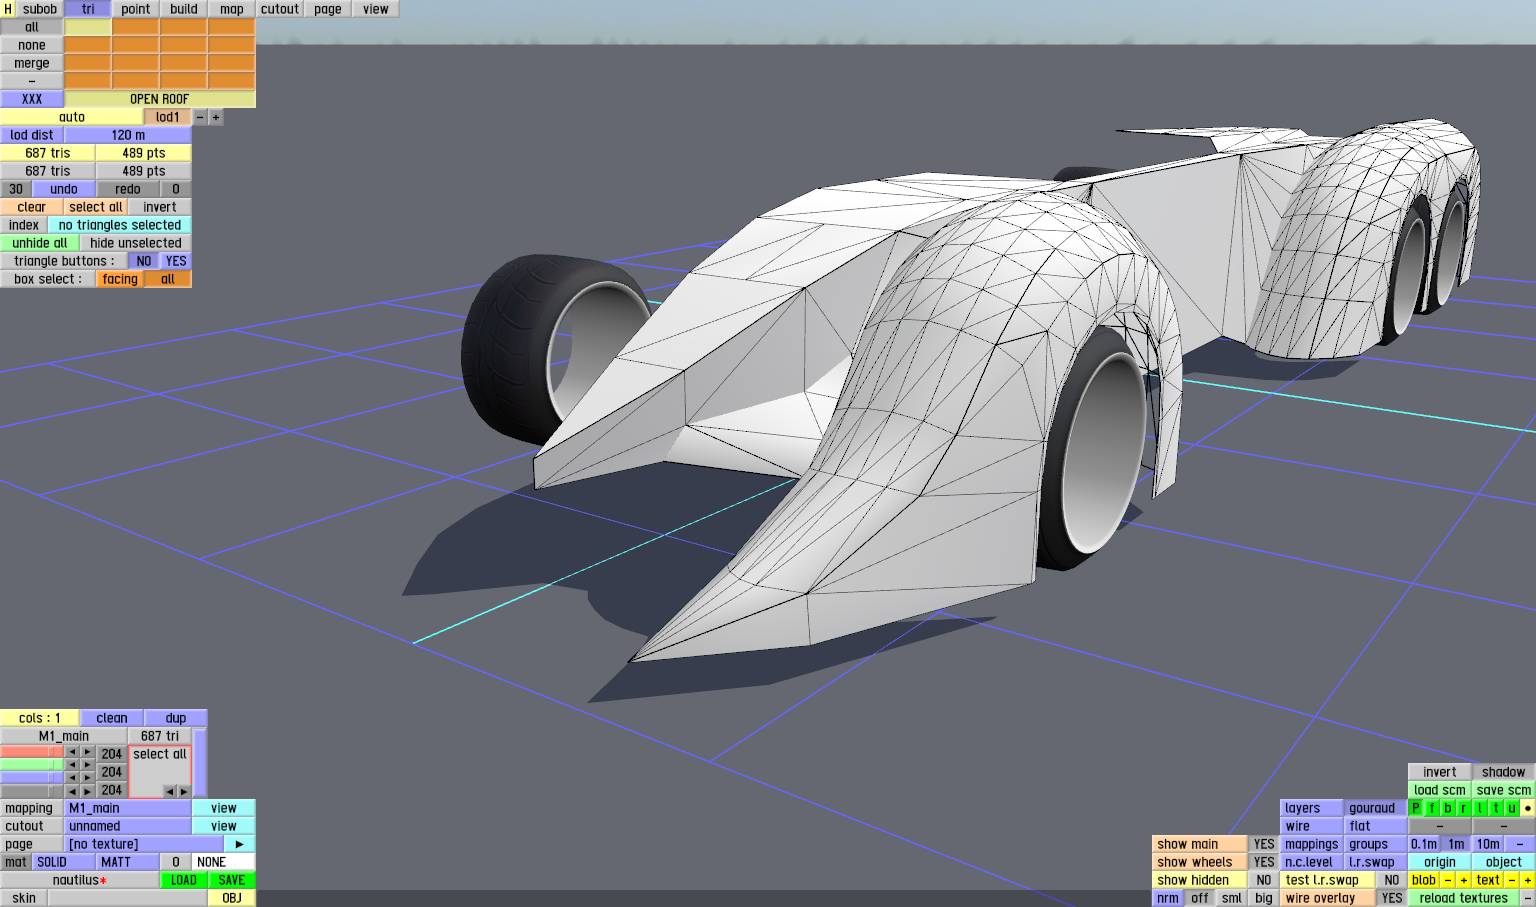This screenshot has height=907, width=1536.
Task: Set triangle buttons to NO
Action: tap(144, 261)
